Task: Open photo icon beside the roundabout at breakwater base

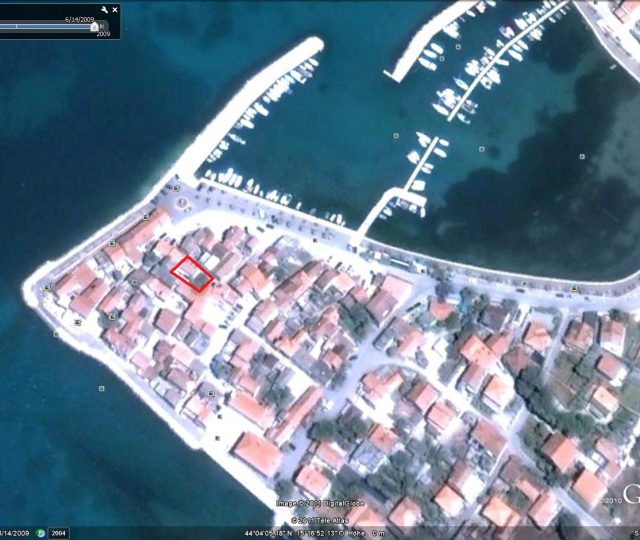Action: [x=176, y=188]
